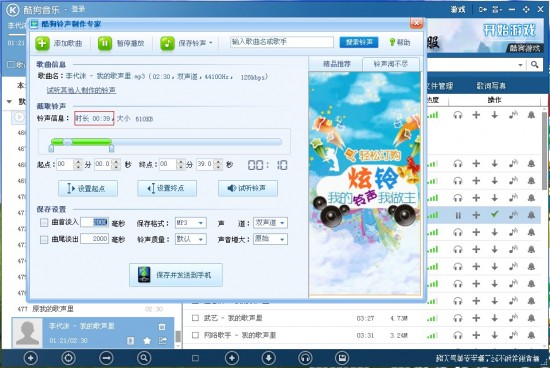Click the playback position knob on green bar
The image size is (550, 368).
tap(68, 142)
